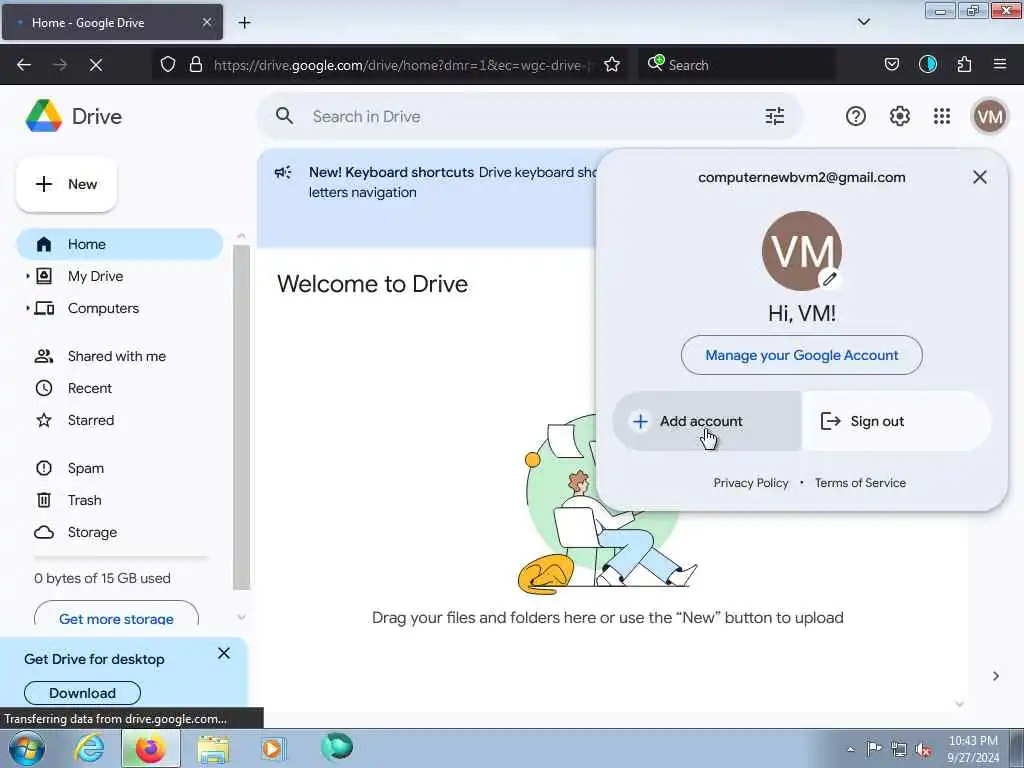Screen dimensions: 1024x768
Task: Open a new browser tab
Action: pyautogui.click(x=244, y=23)
